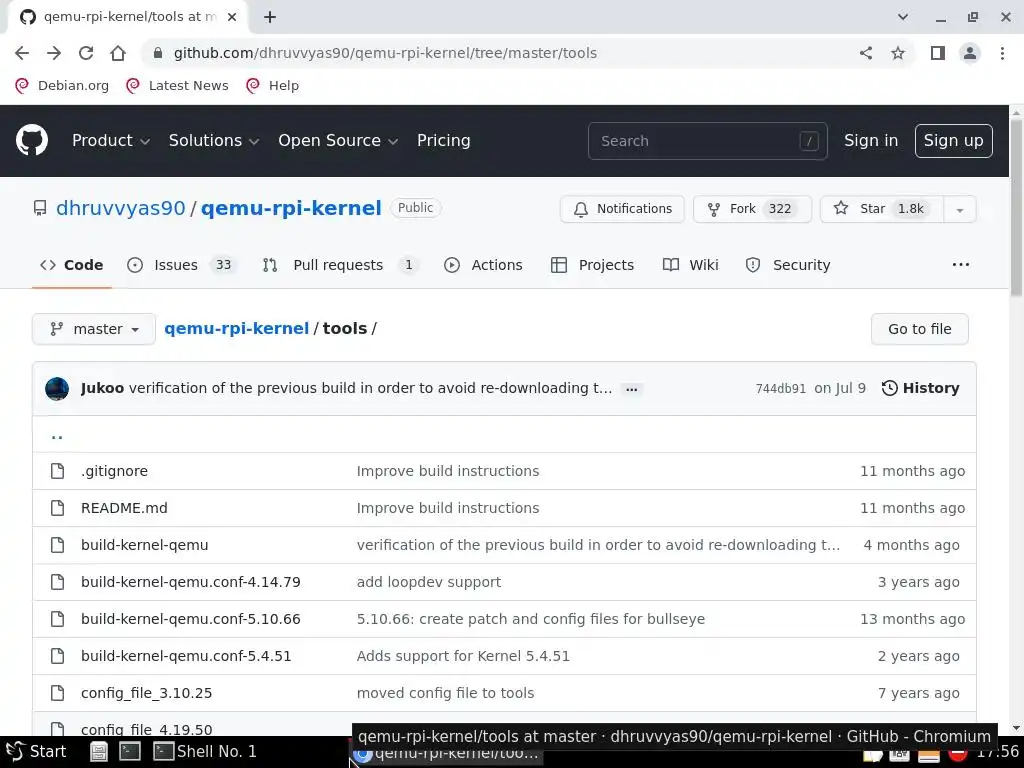This screenshot has width=1024, height=768.
Task: Go to parent directory link
Action: tap(57, 435)
